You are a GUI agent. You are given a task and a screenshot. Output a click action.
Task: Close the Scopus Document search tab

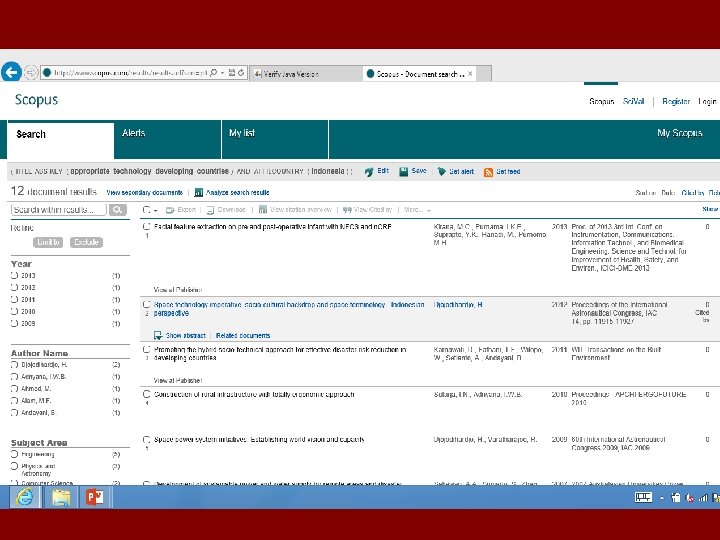point(470,73)
